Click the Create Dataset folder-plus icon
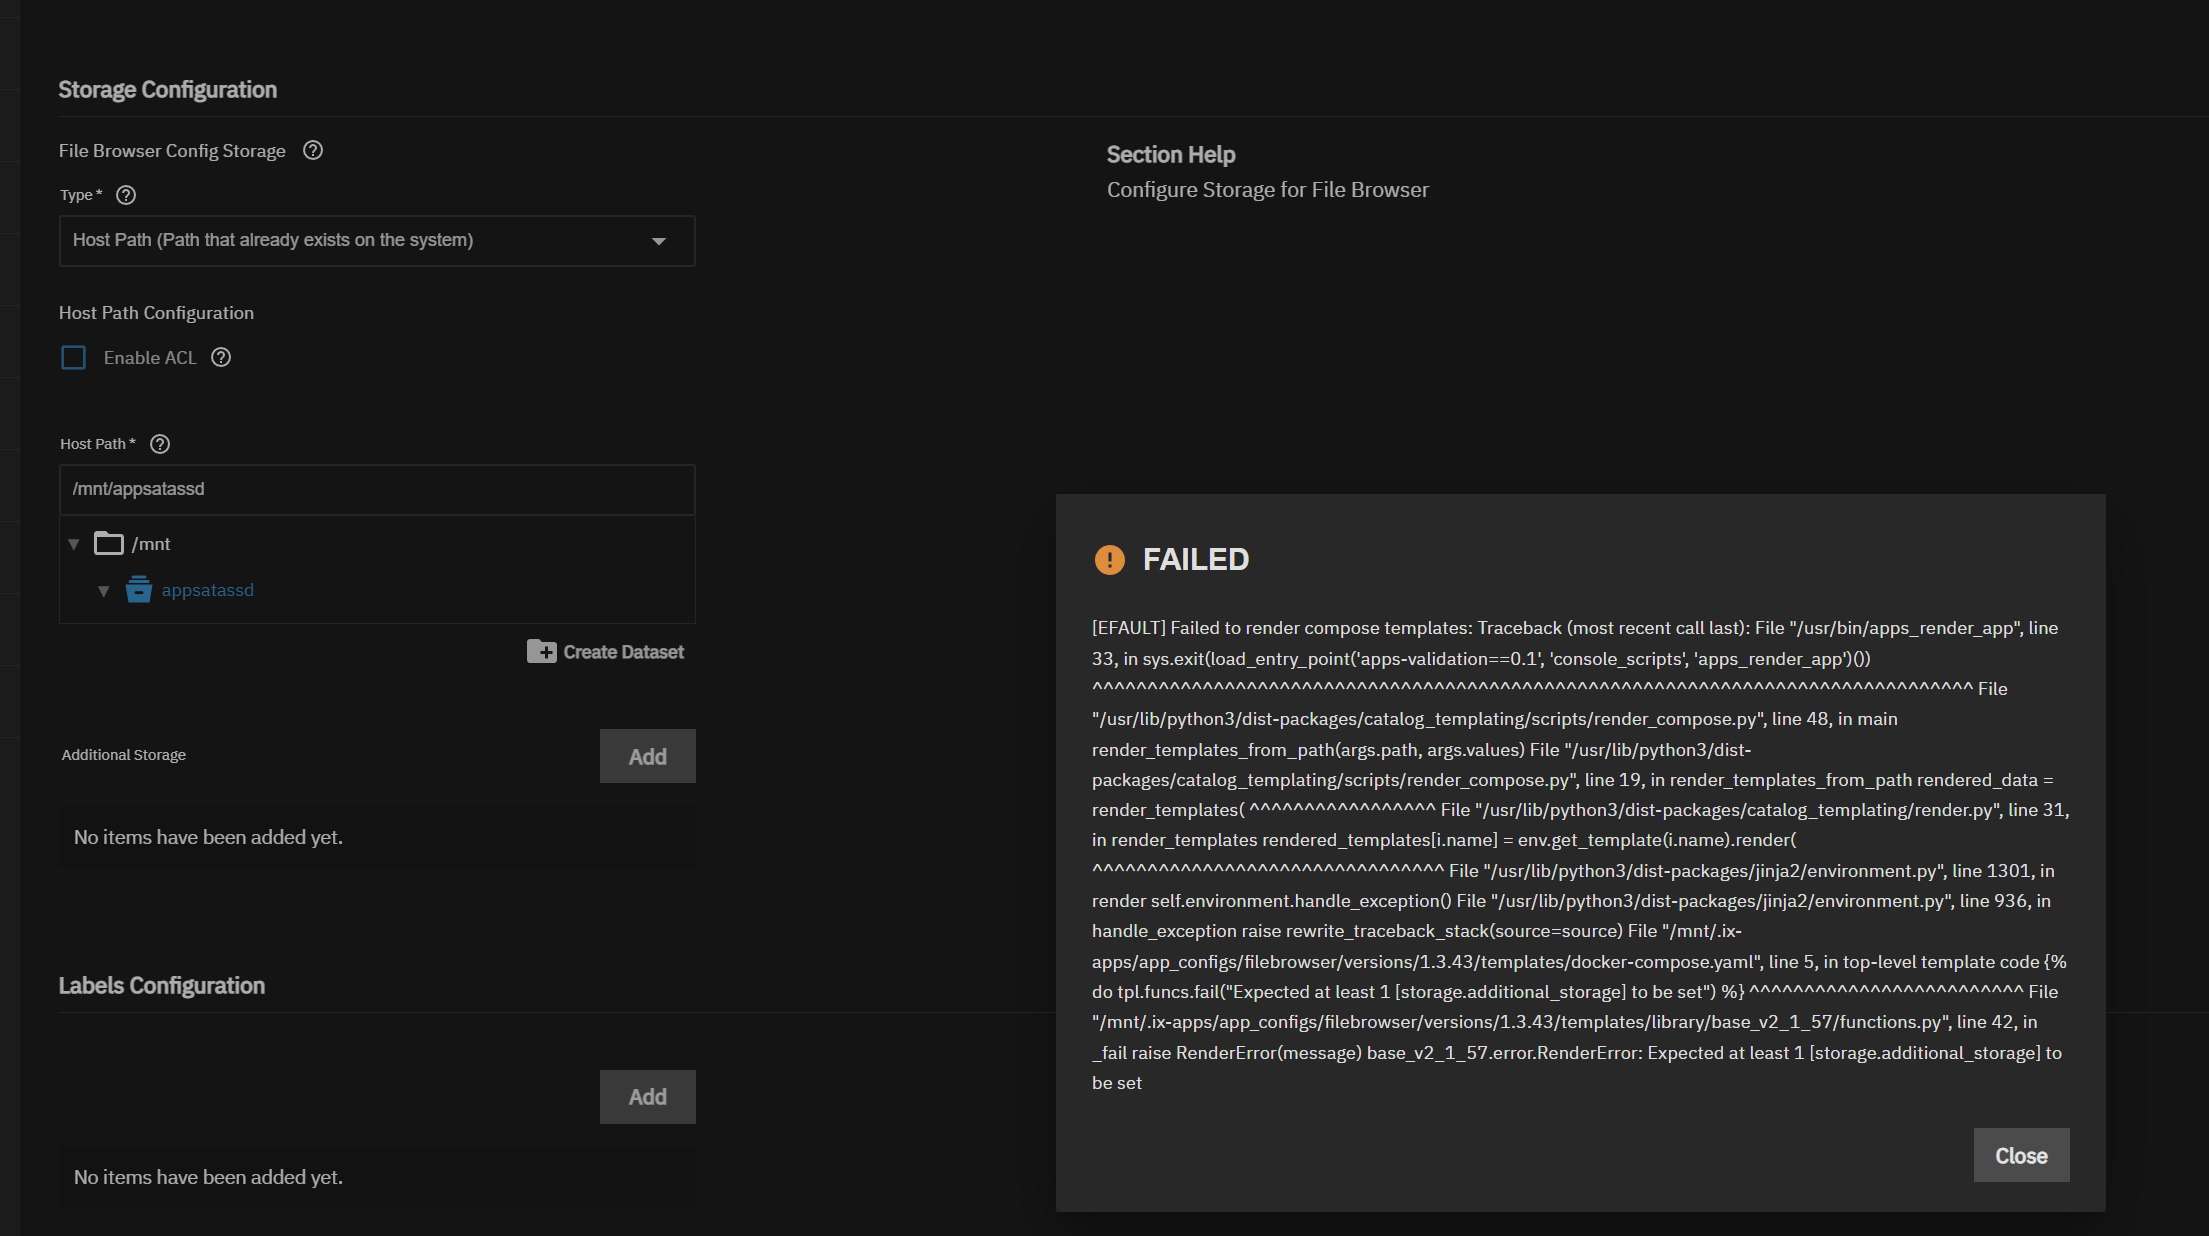 pos(541,652)
